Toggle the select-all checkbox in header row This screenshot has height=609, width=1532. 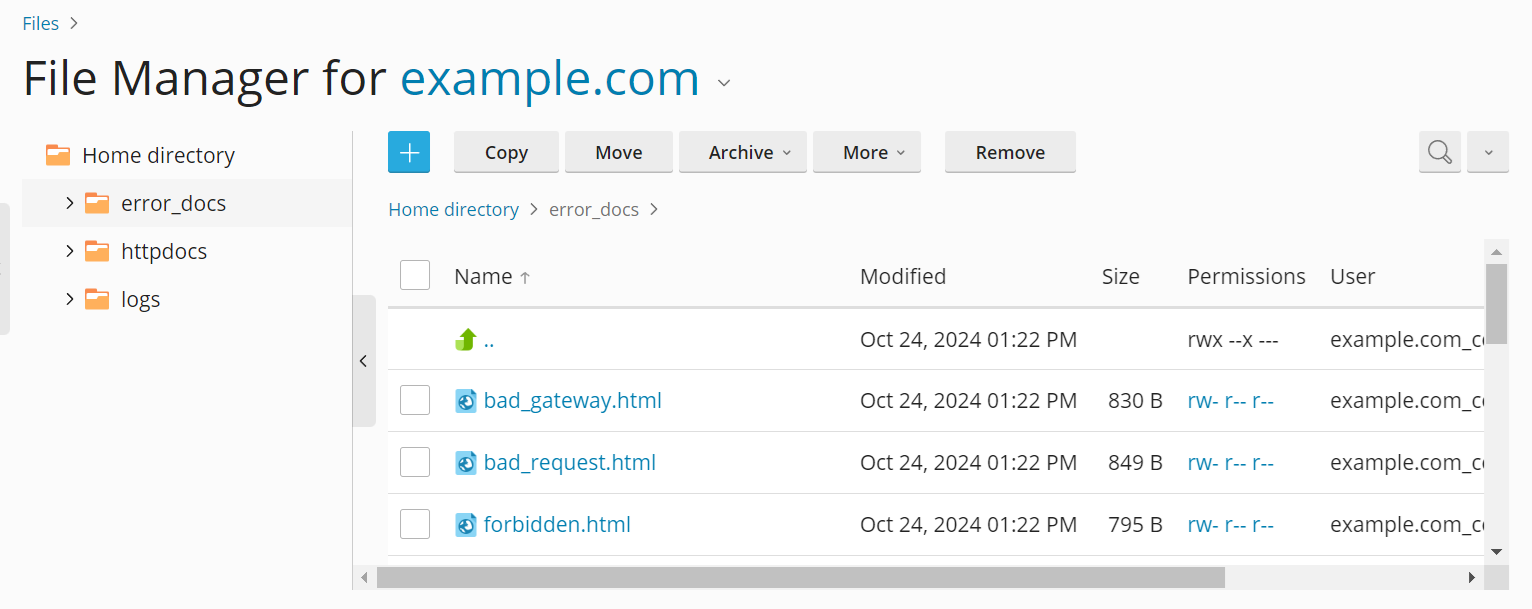tap(414, 275)
